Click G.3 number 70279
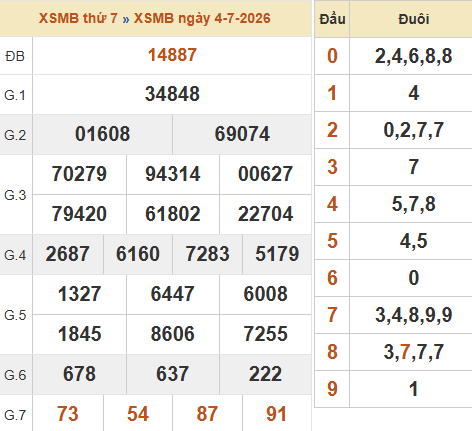Viewport: 472px width, 431px height. [79, 174]
